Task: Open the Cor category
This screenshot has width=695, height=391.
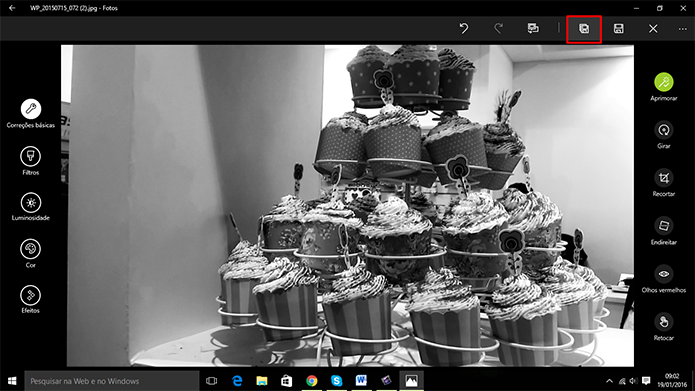Action: pos(31,254)
